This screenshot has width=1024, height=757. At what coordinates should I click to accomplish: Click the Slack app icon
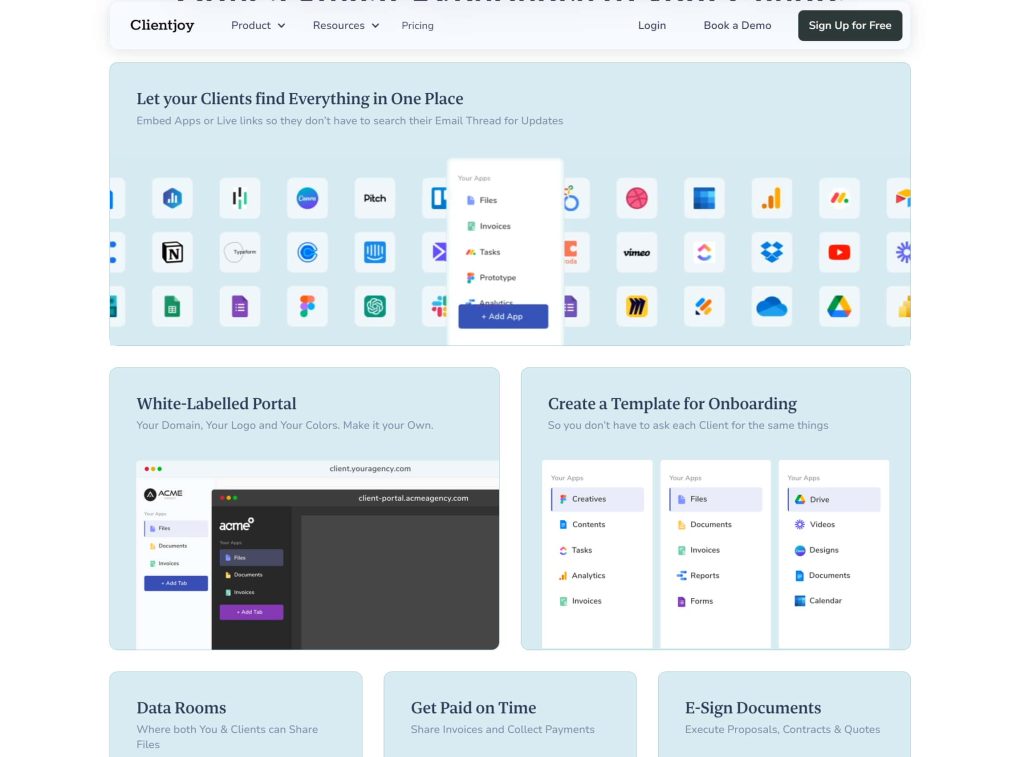(436, 306)
